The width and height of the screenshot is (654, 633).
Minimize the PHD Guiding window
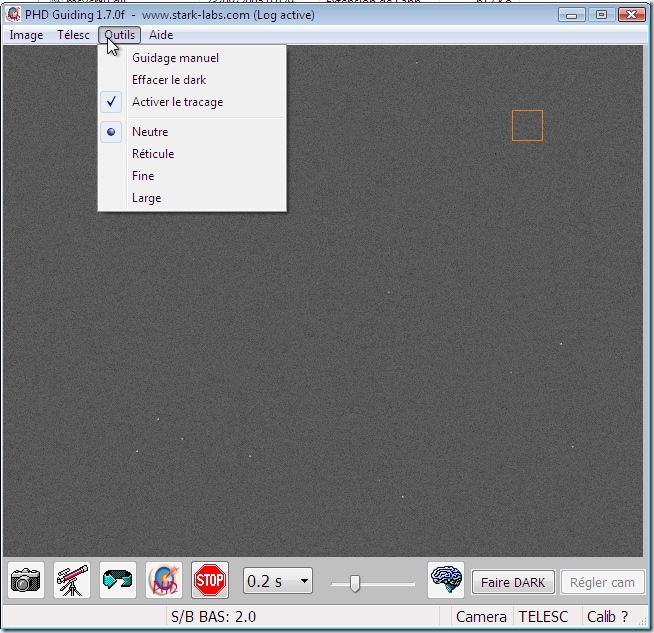tap(571, 15)
